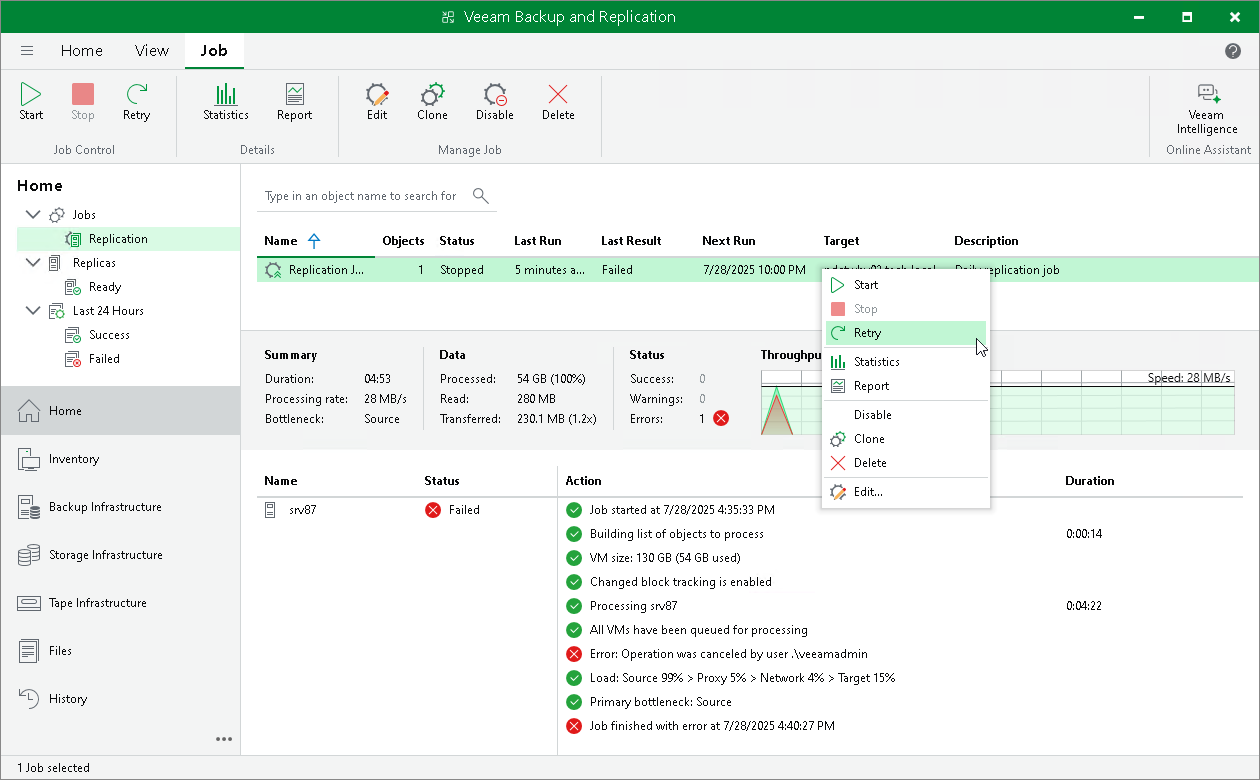
Task: Click 'Processing srv87' action entry
Action: [633, 606]
